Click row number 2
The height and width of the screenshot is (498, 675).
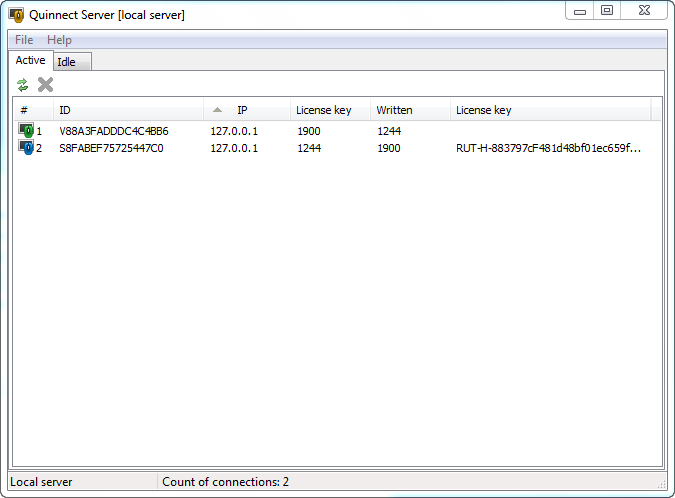[39, 148]
